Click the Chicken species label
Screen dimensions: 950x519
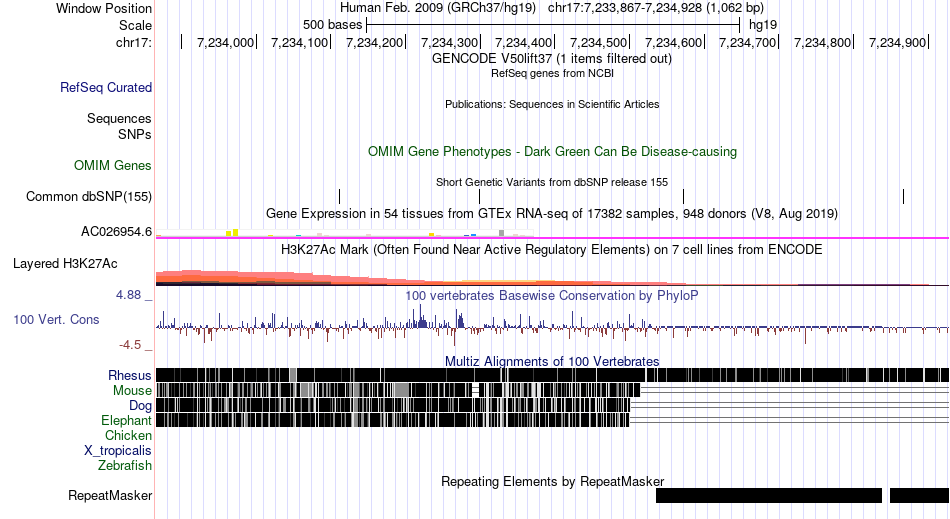(x=128, y=435)
